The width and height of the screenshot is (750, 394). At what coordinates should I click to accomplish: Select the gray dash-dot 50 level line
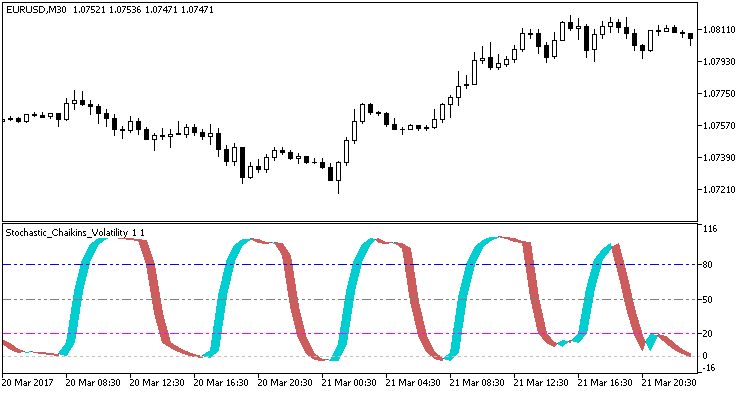[350, 299]
